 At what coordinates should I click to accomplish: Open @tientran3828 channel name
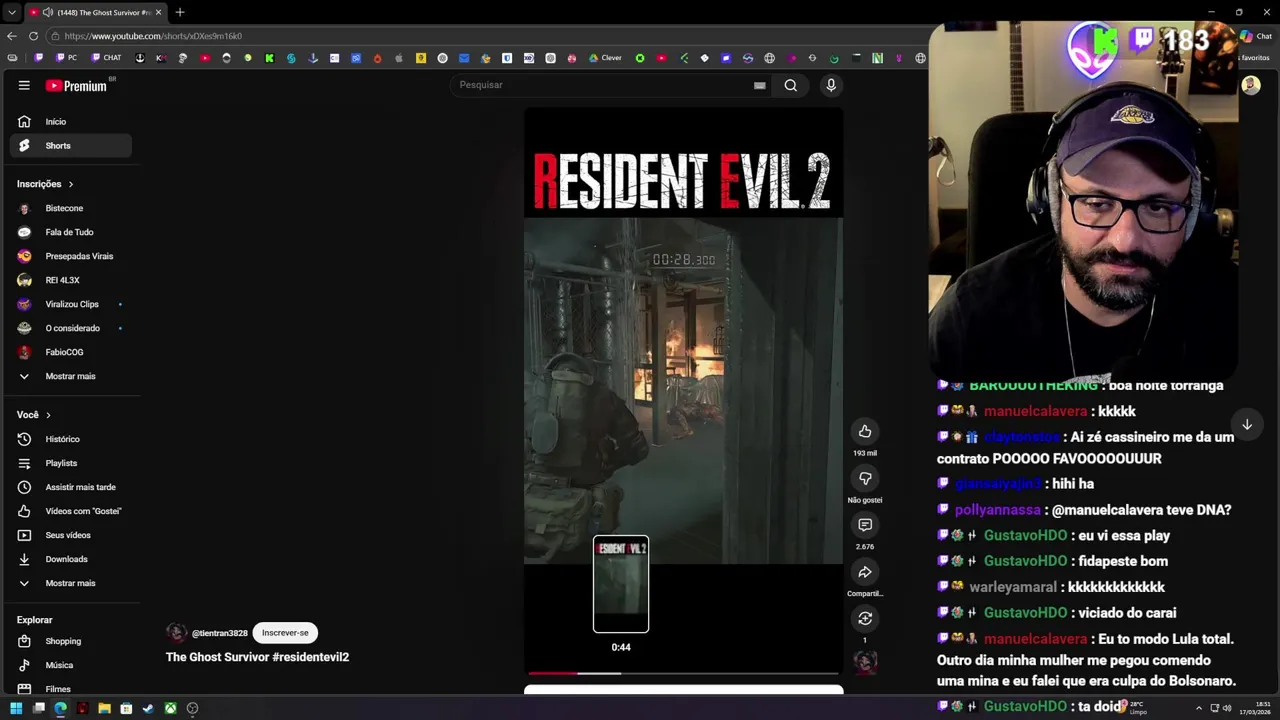pos(220,633)
